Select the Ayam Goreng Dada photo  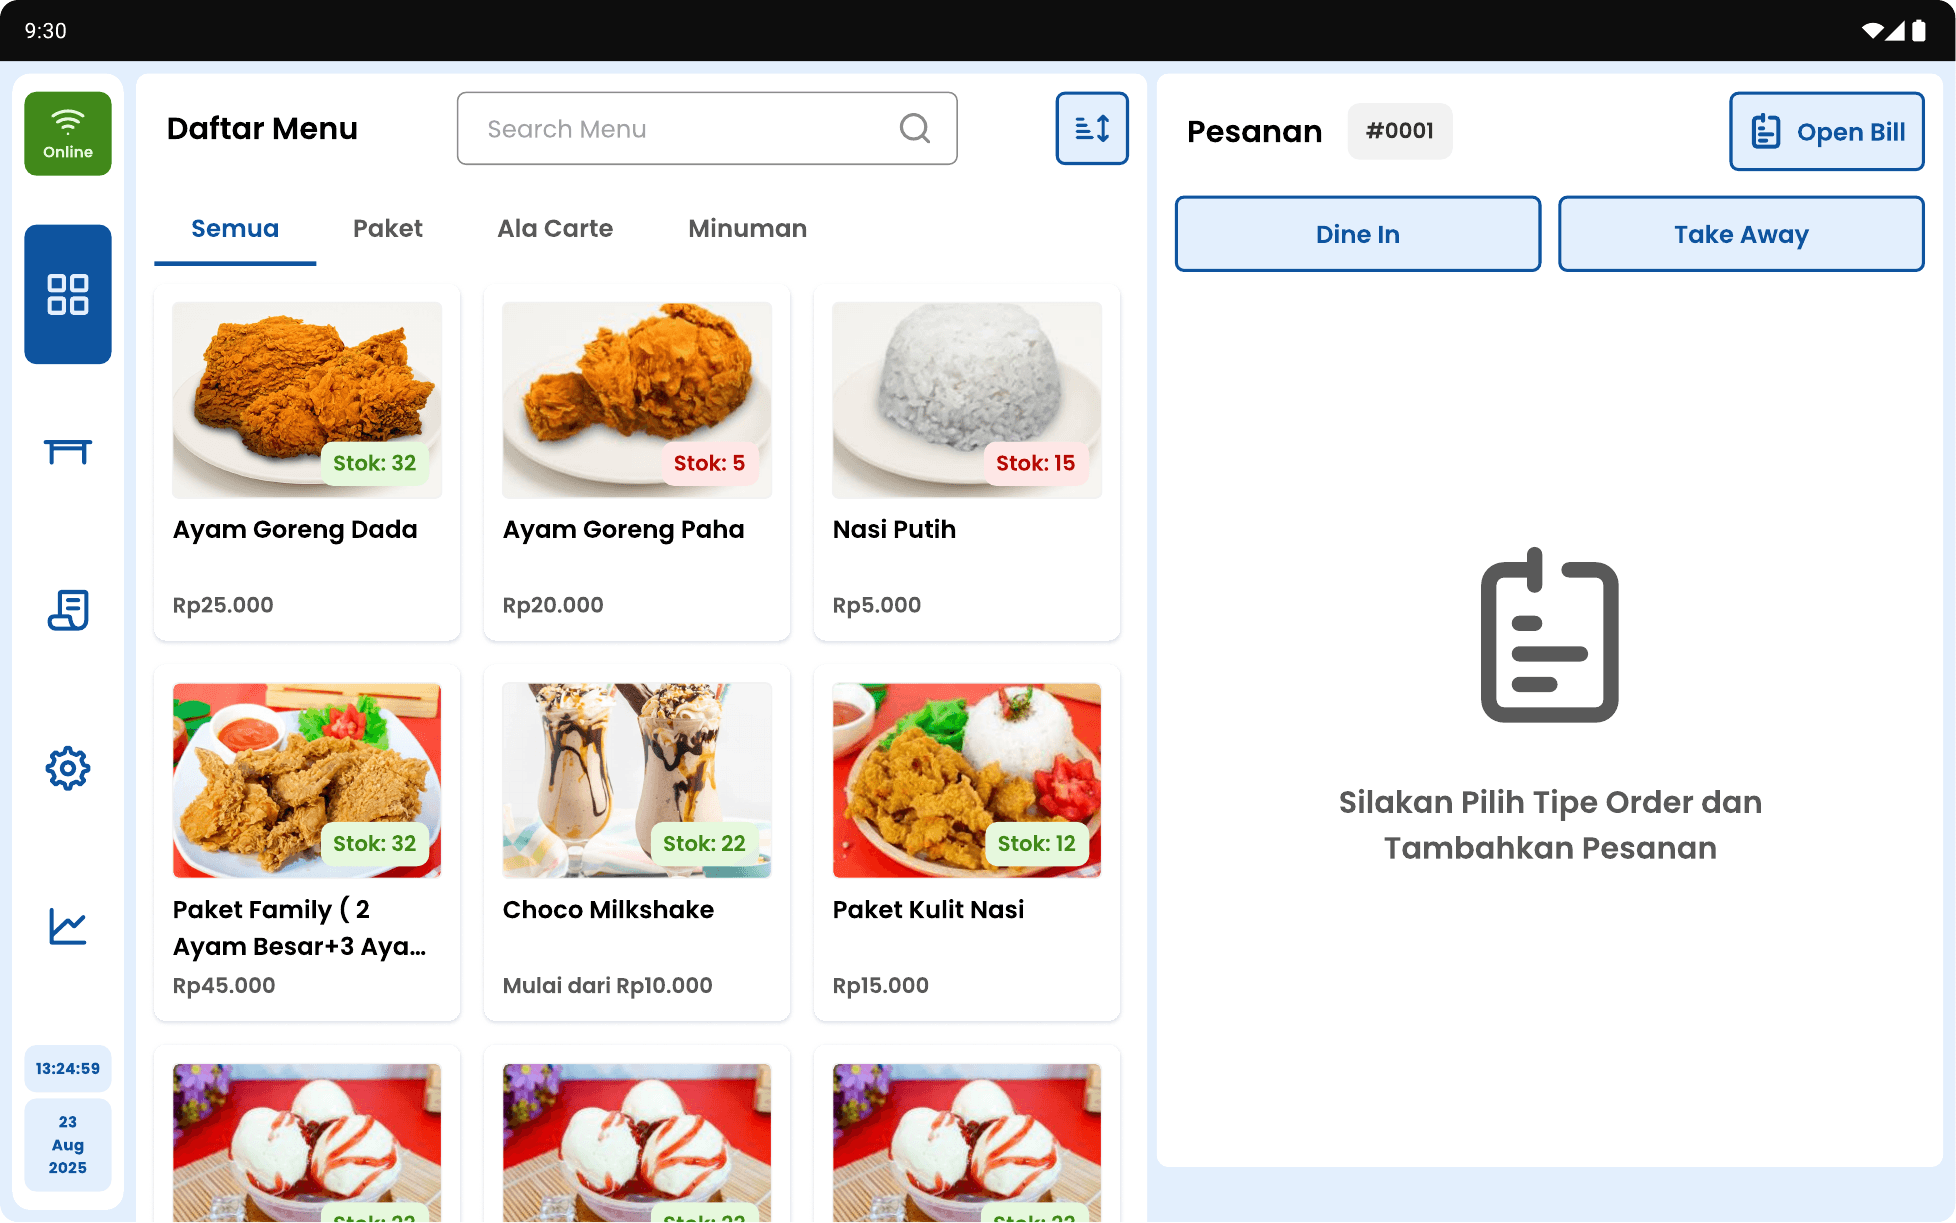tap(307, 400)
